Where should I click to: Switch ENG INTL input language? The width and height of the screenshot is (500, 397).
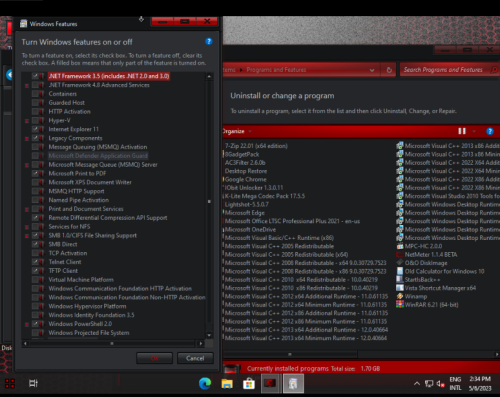455,383
